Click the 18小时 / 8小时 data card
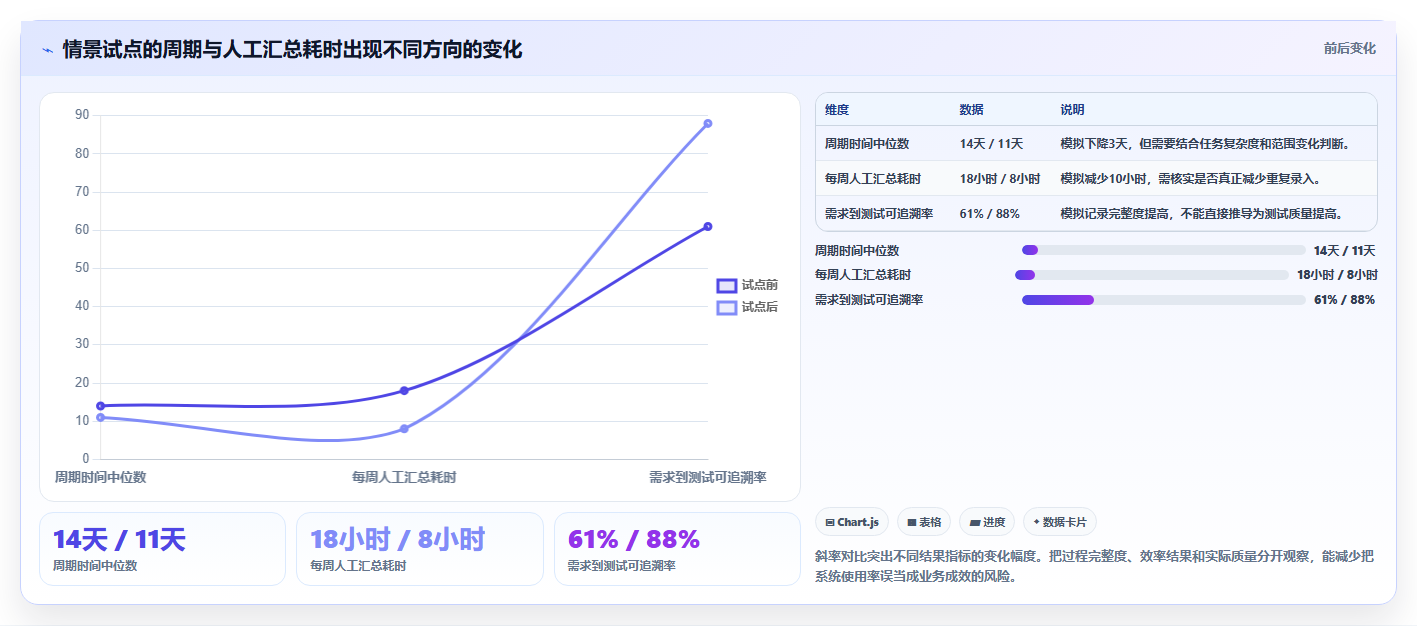Screen dimensions: 1417x626 click(419, 549)
